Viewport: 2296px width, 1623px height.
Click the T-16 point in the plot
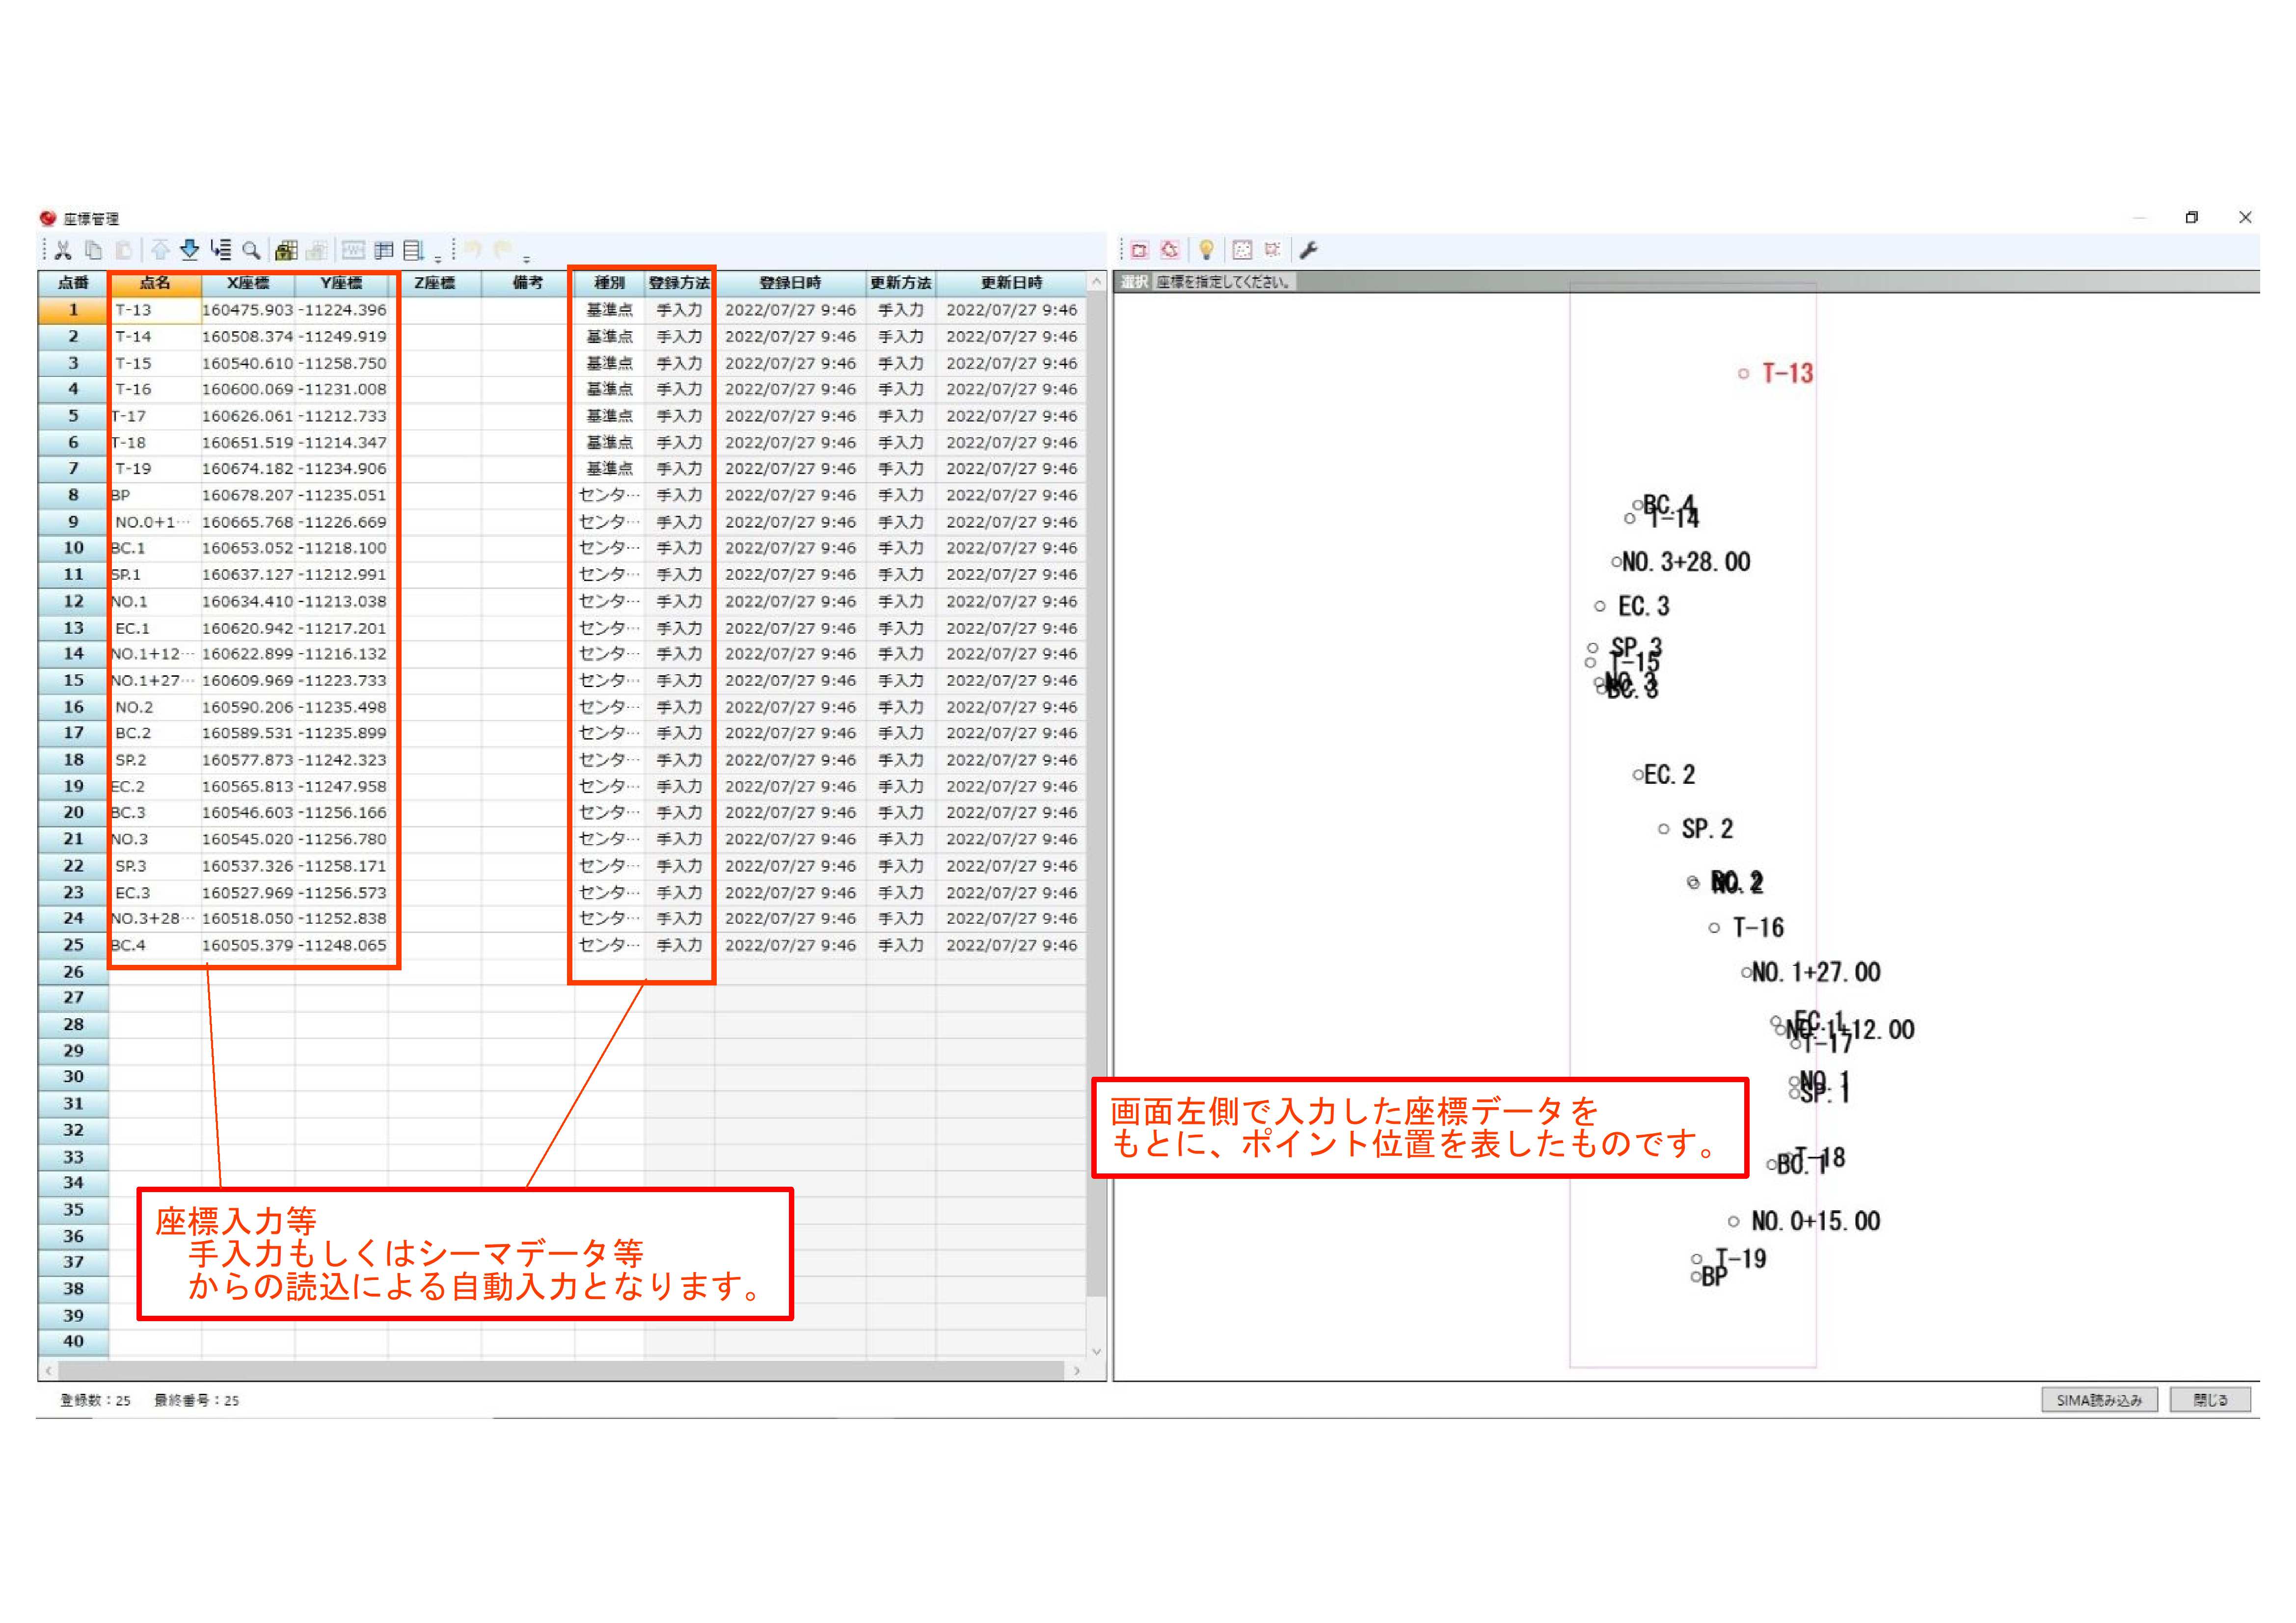[1714, 929]
